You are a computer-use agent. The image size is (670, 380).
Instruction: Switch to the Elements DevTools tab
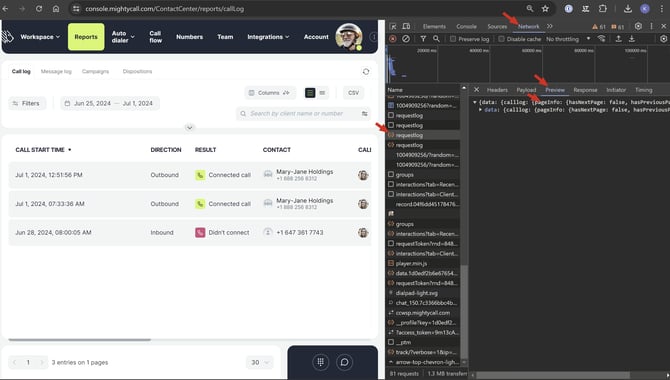tap(434, 26)
